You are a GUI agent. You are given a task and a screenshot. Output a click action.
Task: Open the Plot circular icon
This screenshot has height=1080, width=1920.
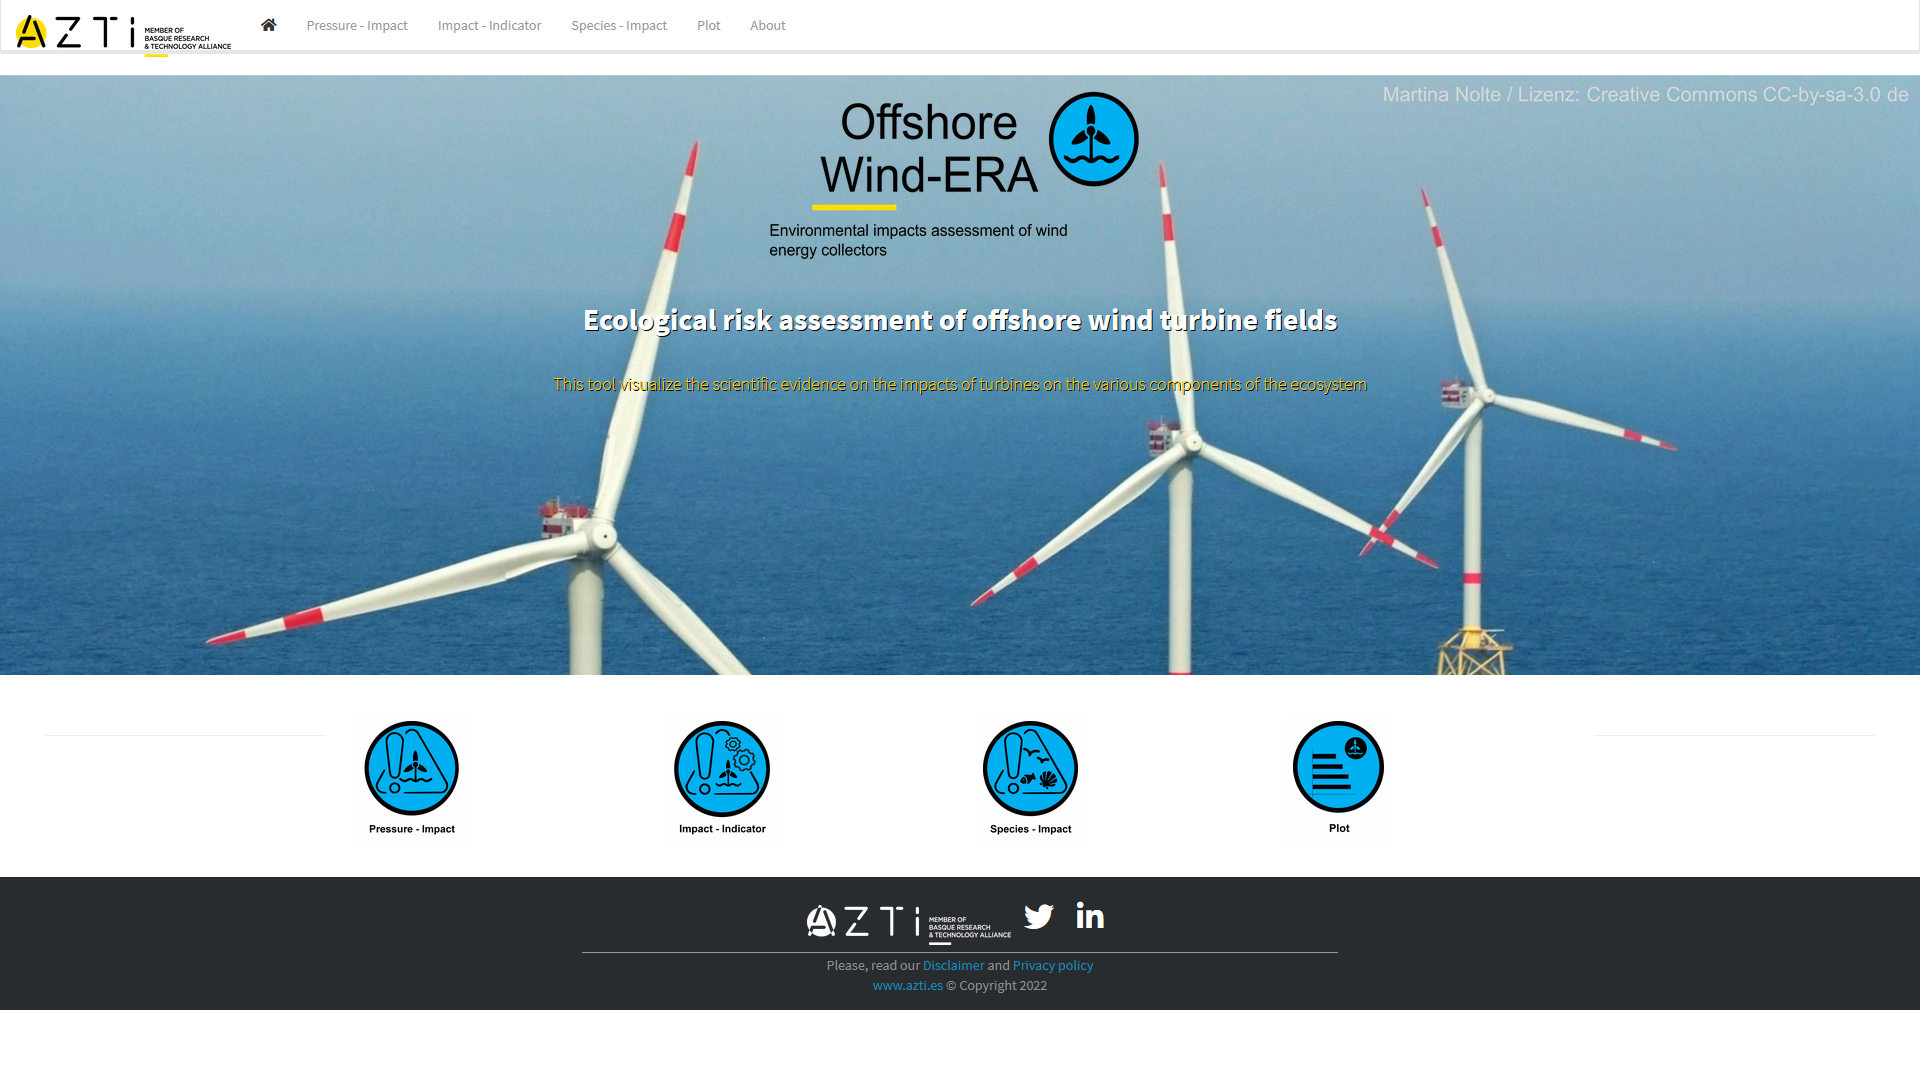[x=1338, y=767]
